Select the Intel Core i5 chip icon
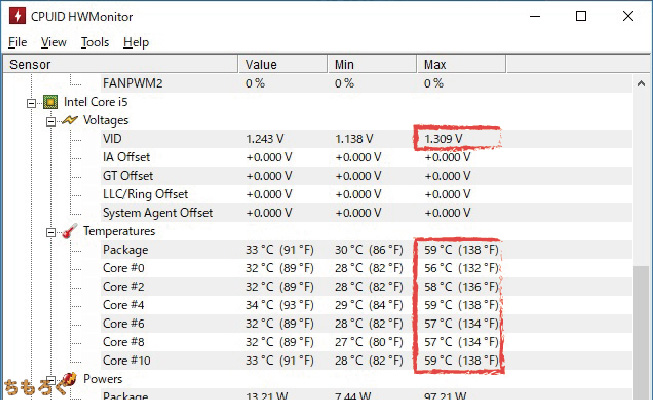This screenshot has height=400, width=653. [50, 102]
